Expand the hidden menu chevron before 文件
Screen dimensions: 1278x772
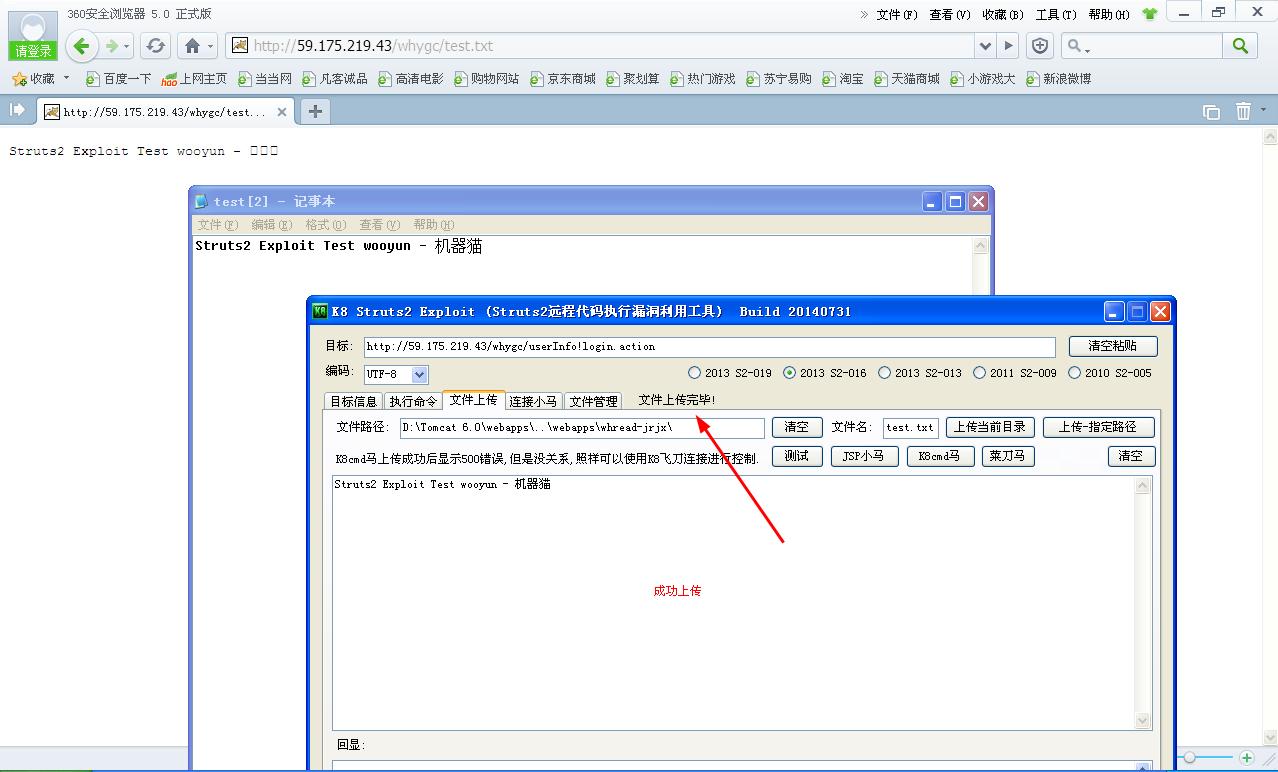864,14
